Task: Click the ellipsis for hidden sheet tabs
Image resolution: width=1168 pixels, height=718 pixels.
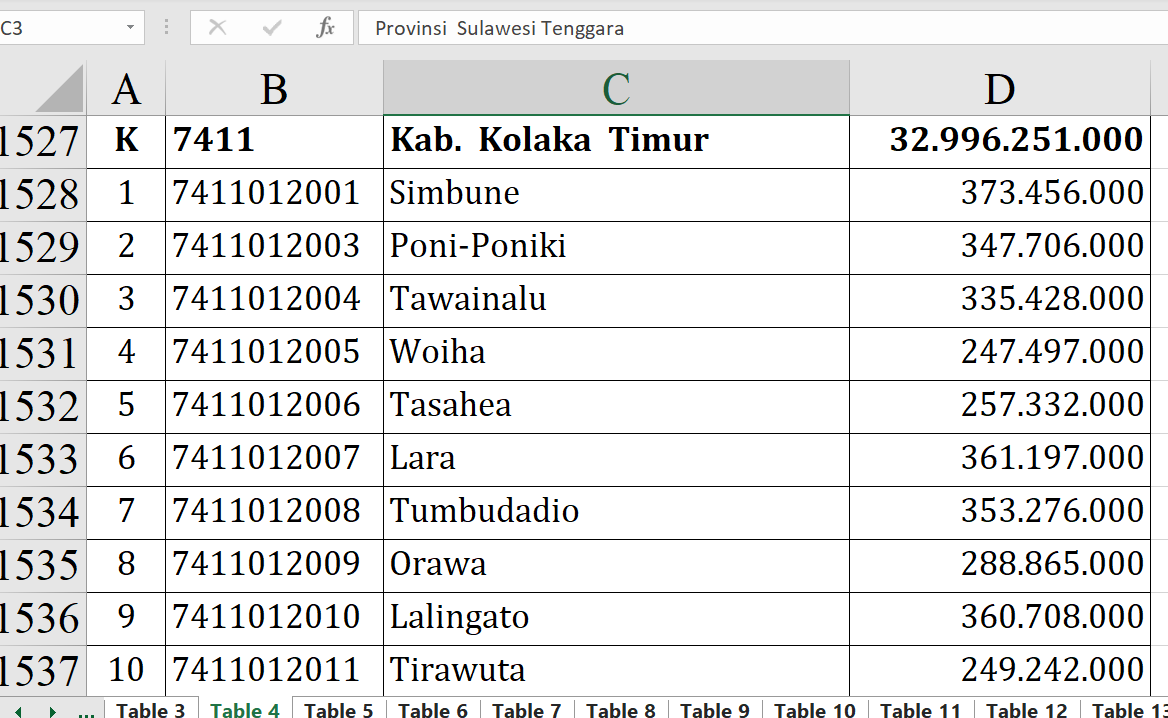Action: (86, 710)
